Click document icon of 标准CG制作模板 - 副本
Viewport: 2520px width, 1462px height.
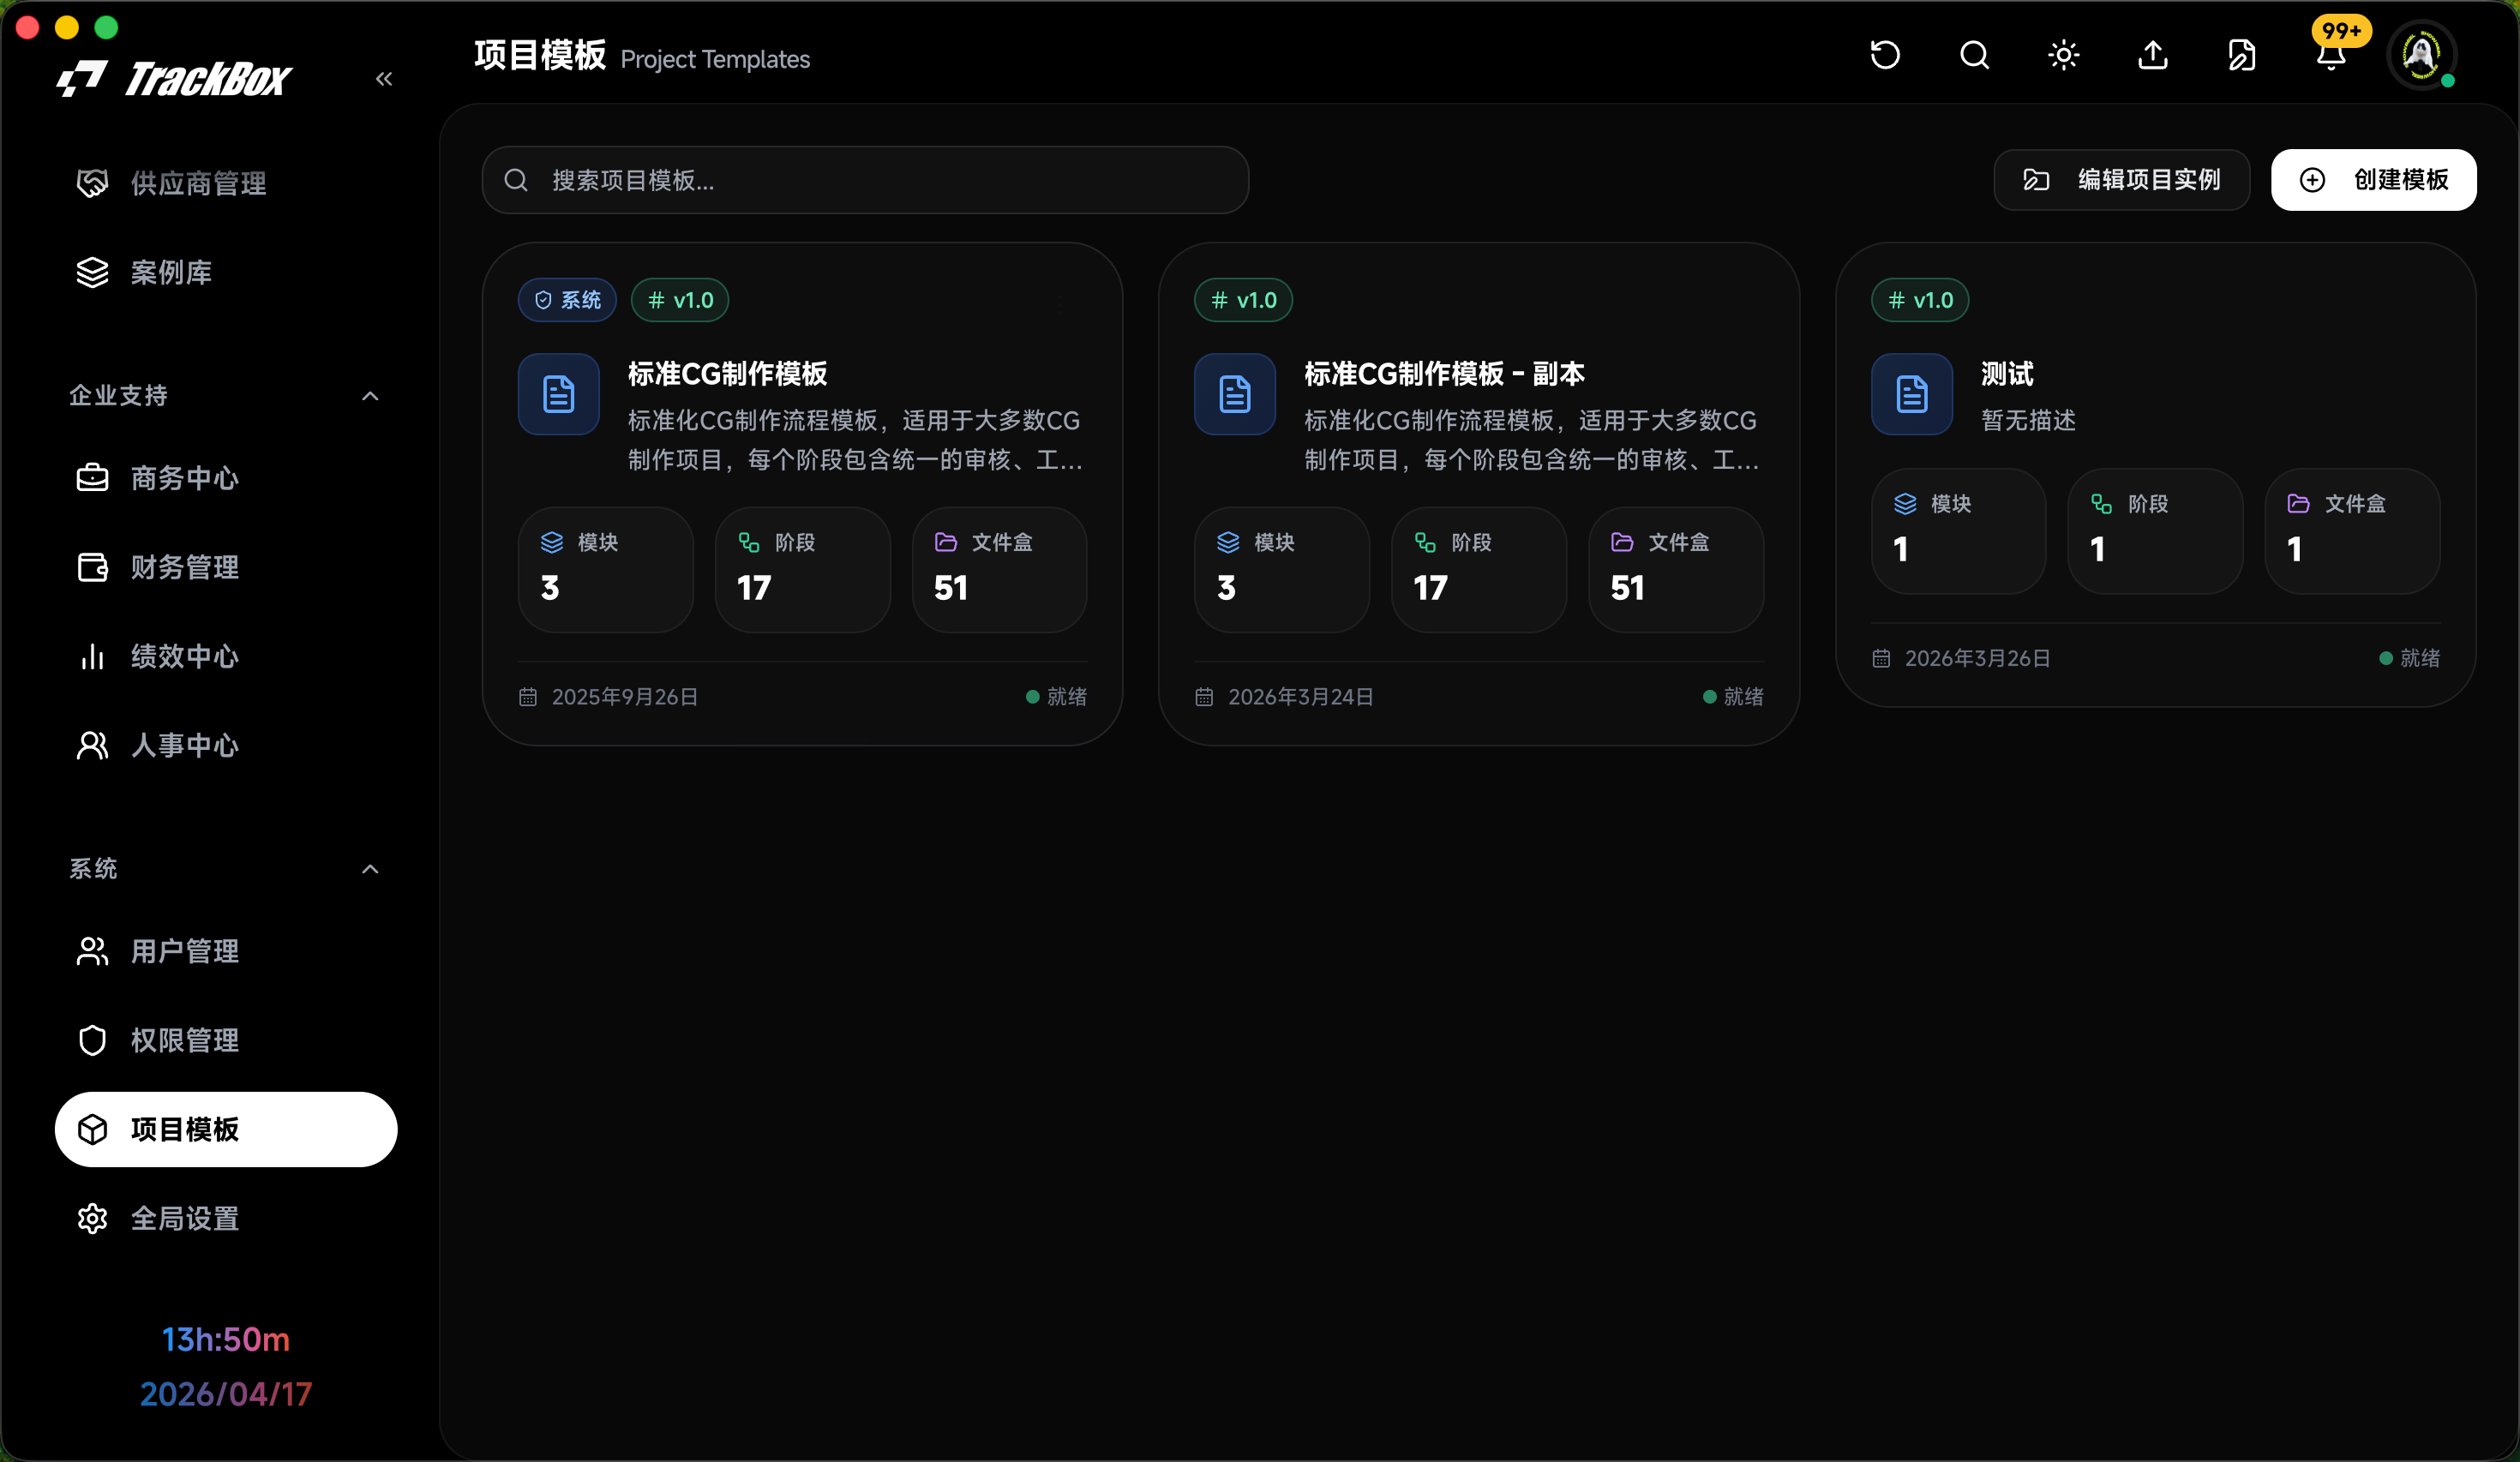tap(1235, 394)
